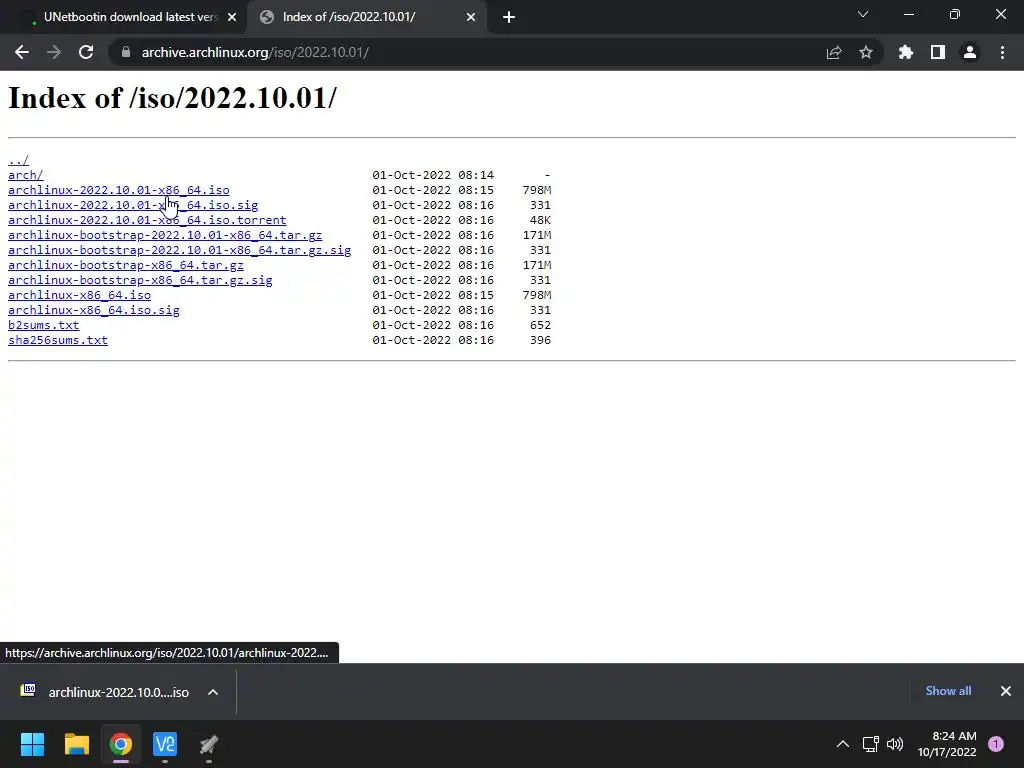Image resolution: width=1024 pixels, height=768 pixels.
Task: Open the clock and date flyout
Action: pyautogui.click(x=947, y=744)
